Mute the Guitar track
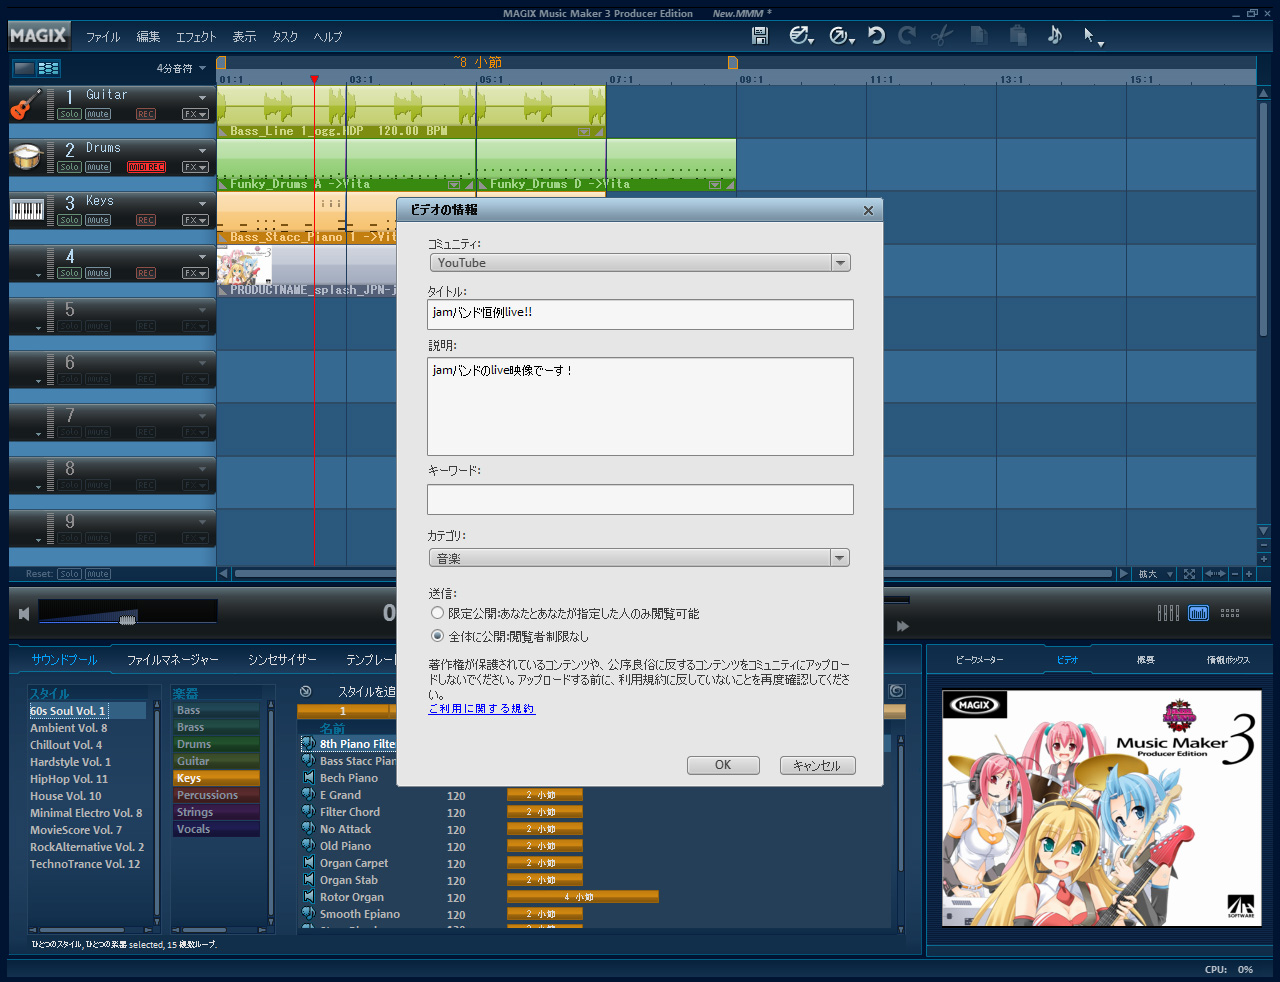Viewport: 1280px width, 982px height. (x=98, y=114)
